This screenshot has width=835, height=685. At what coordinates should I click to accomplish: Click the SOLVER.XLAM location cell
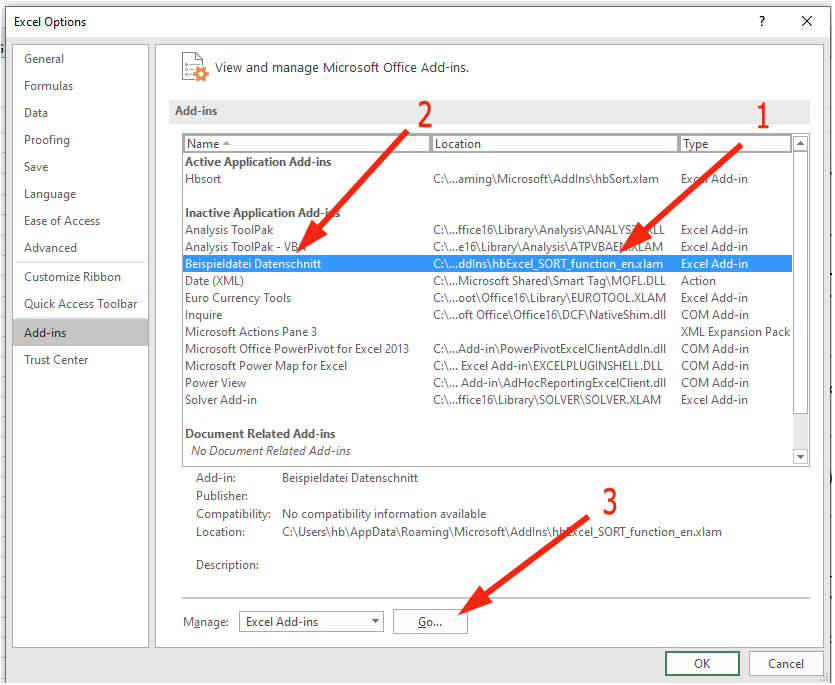pos(547,400)
